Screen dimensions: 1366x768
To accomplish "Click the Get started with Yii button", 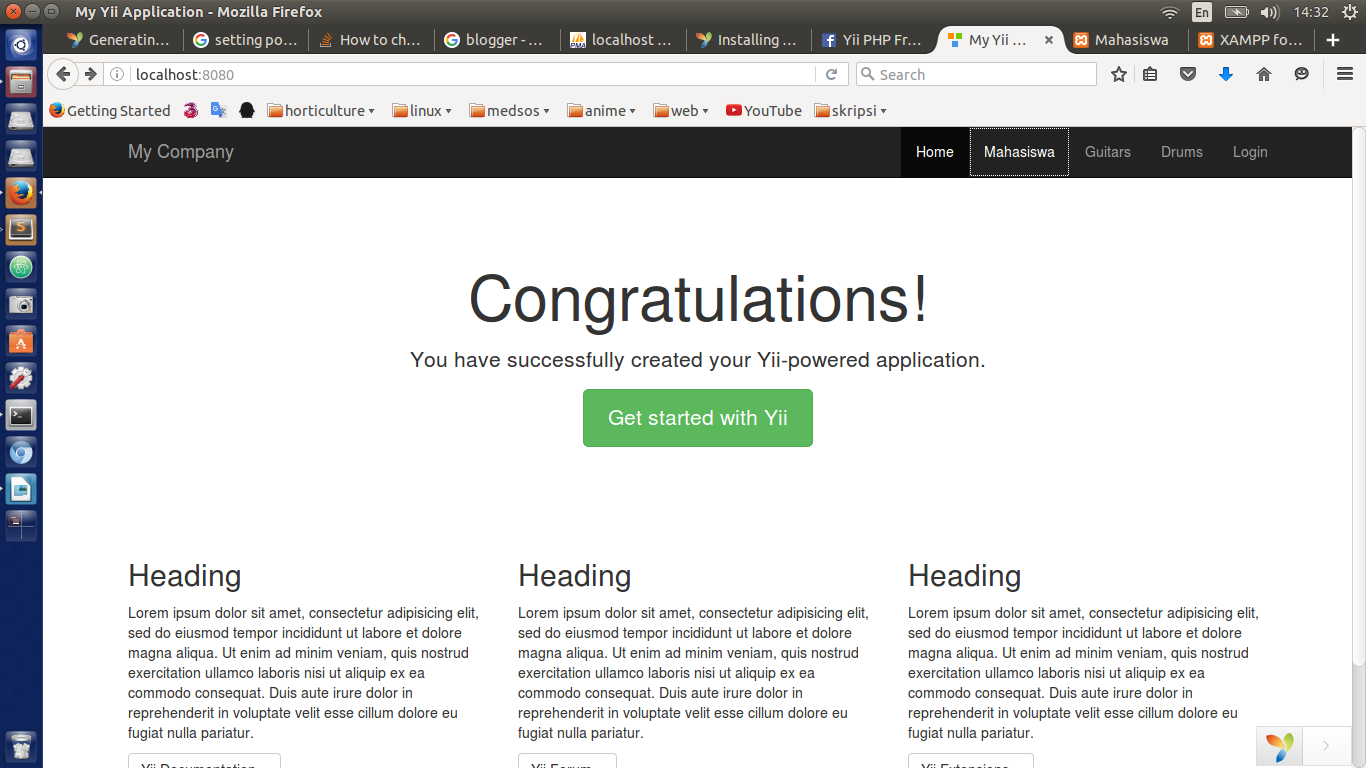I will [697, 418].
